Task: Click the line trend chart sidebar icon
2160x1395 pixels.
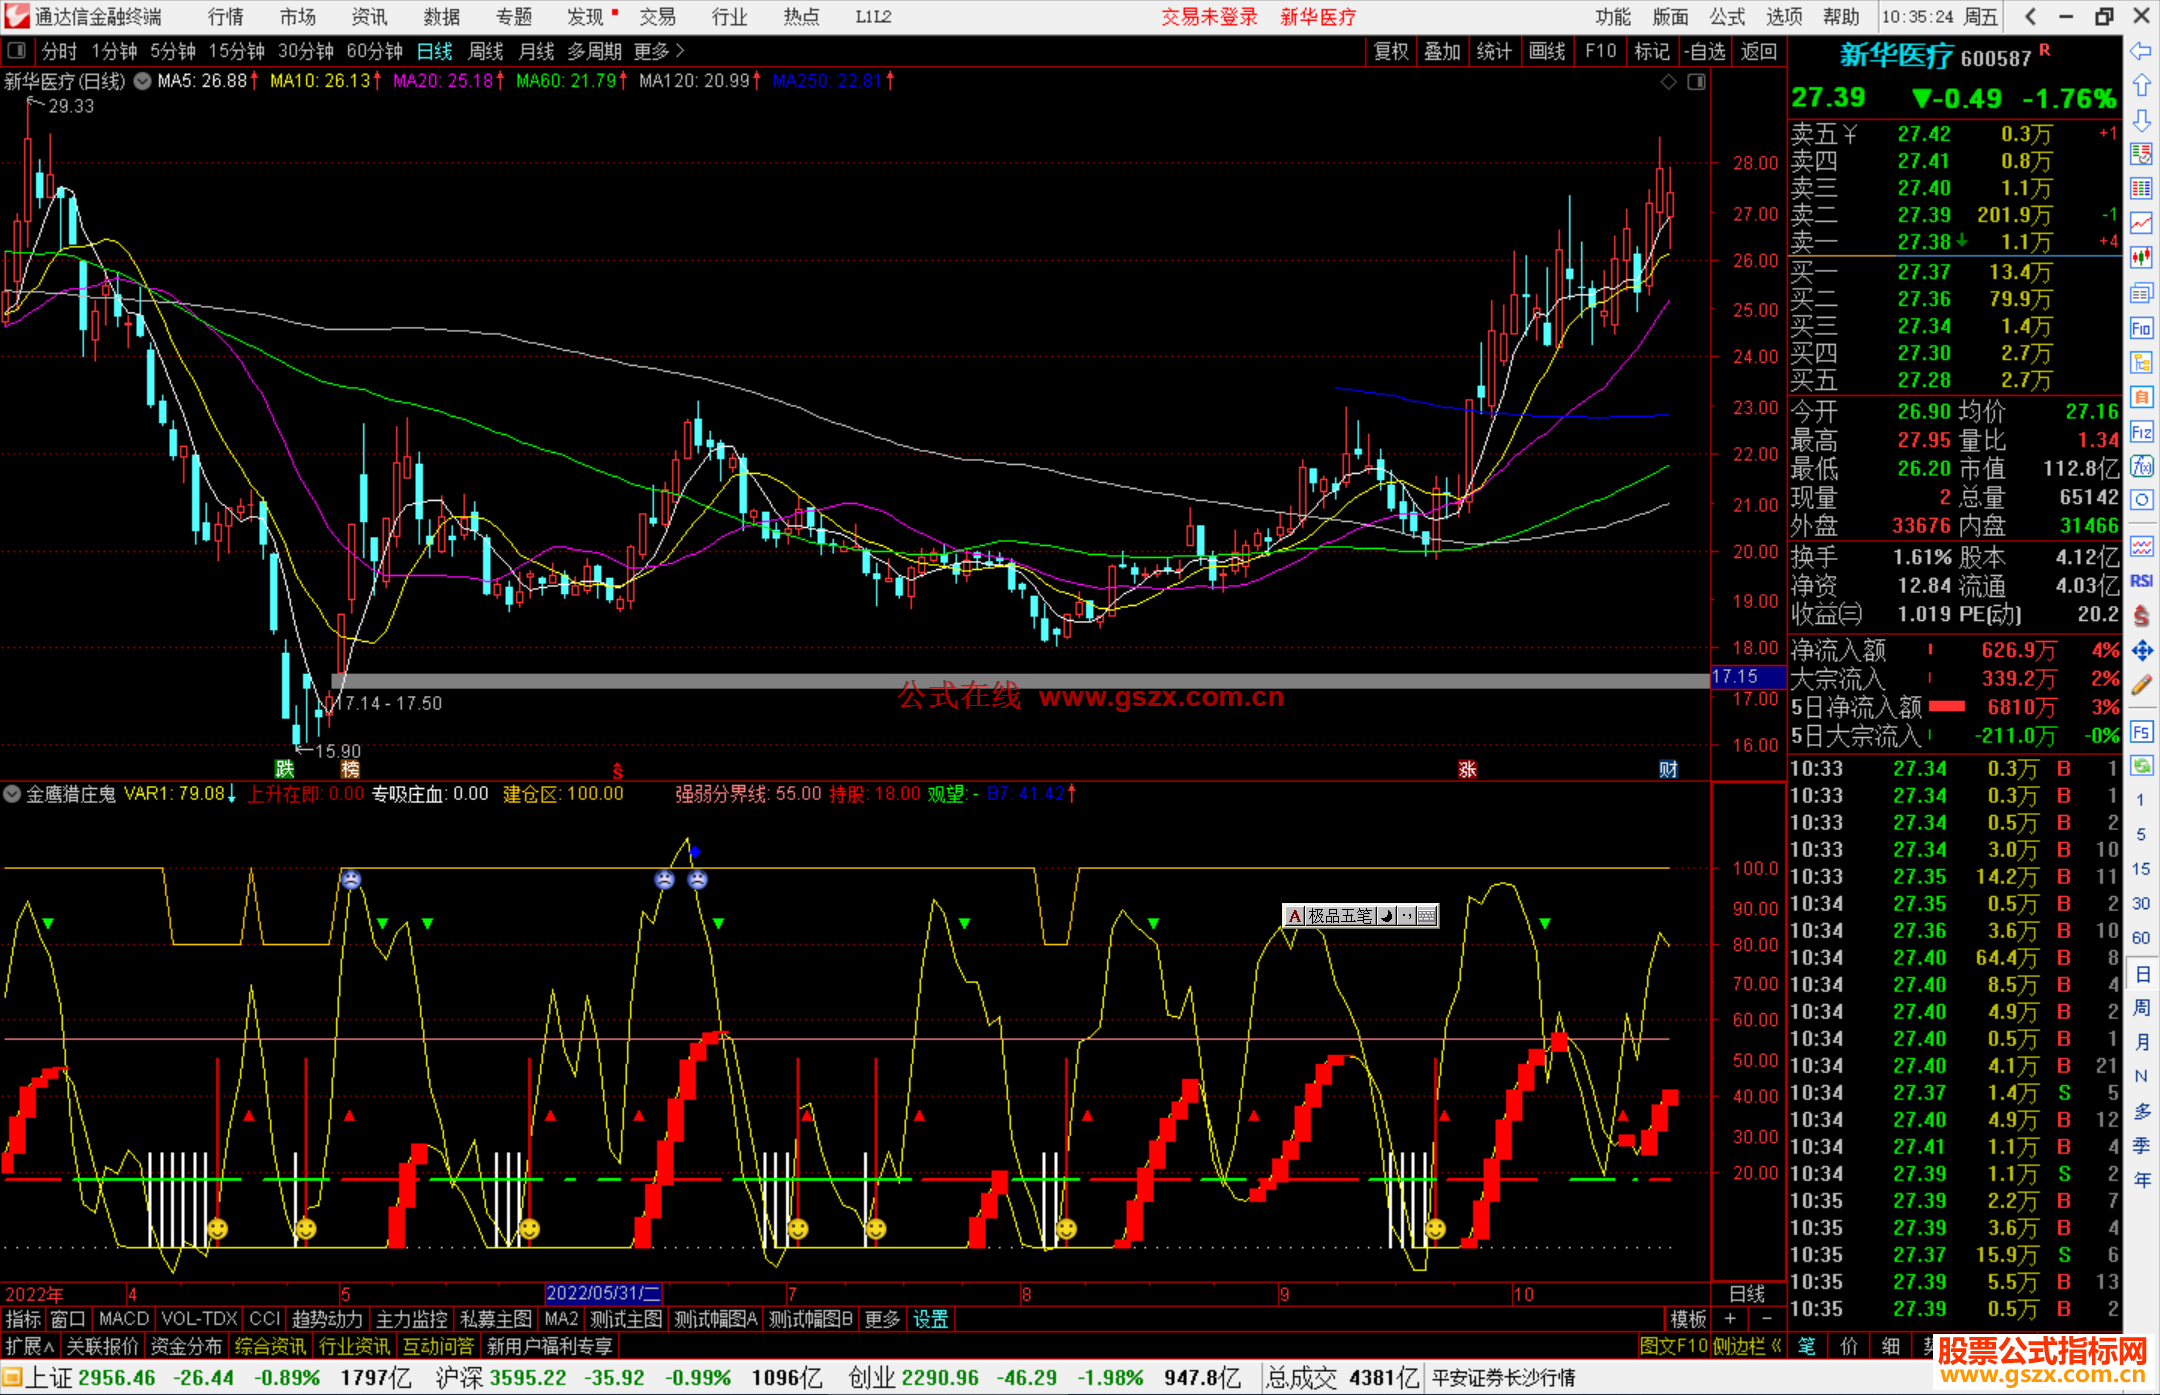Action: click(2141, 223)
